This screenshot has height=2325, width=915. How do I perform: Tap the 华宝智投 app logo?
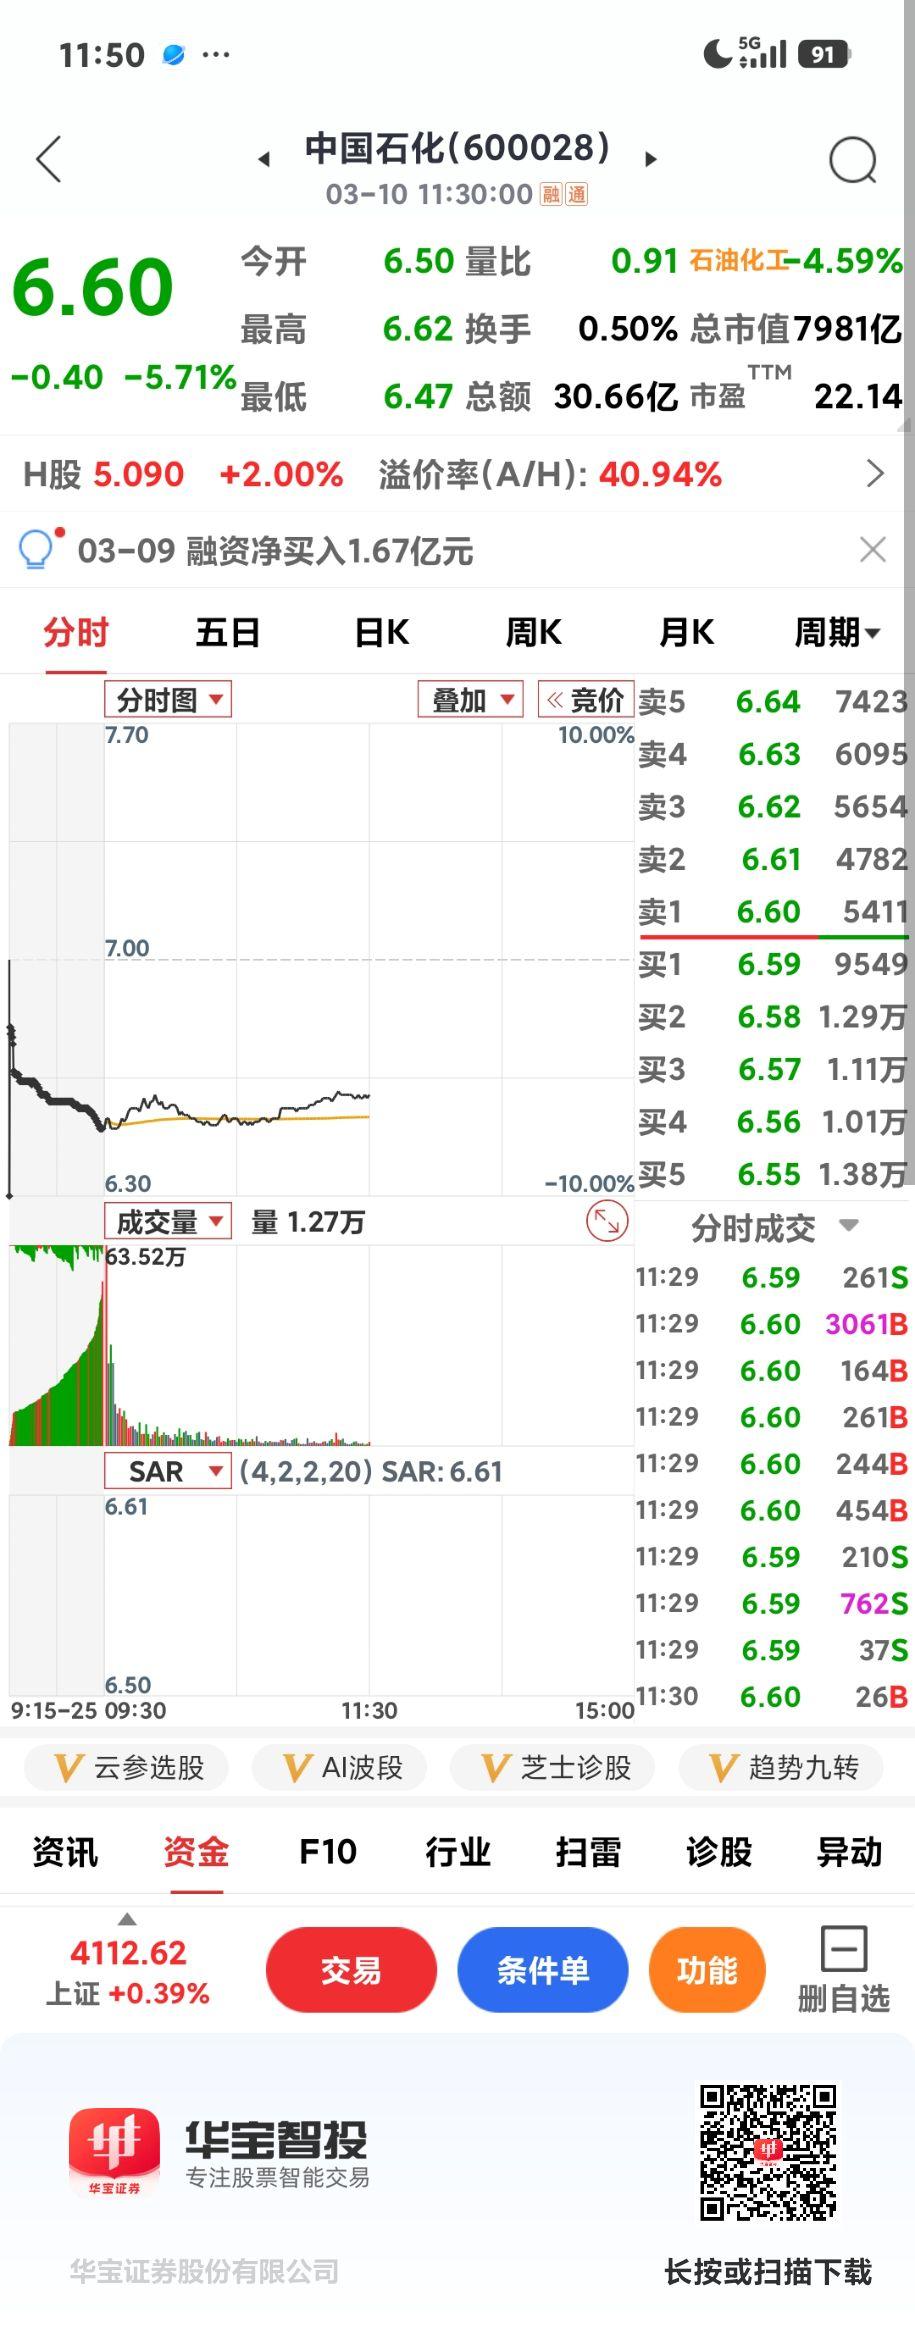[114, 2152]
